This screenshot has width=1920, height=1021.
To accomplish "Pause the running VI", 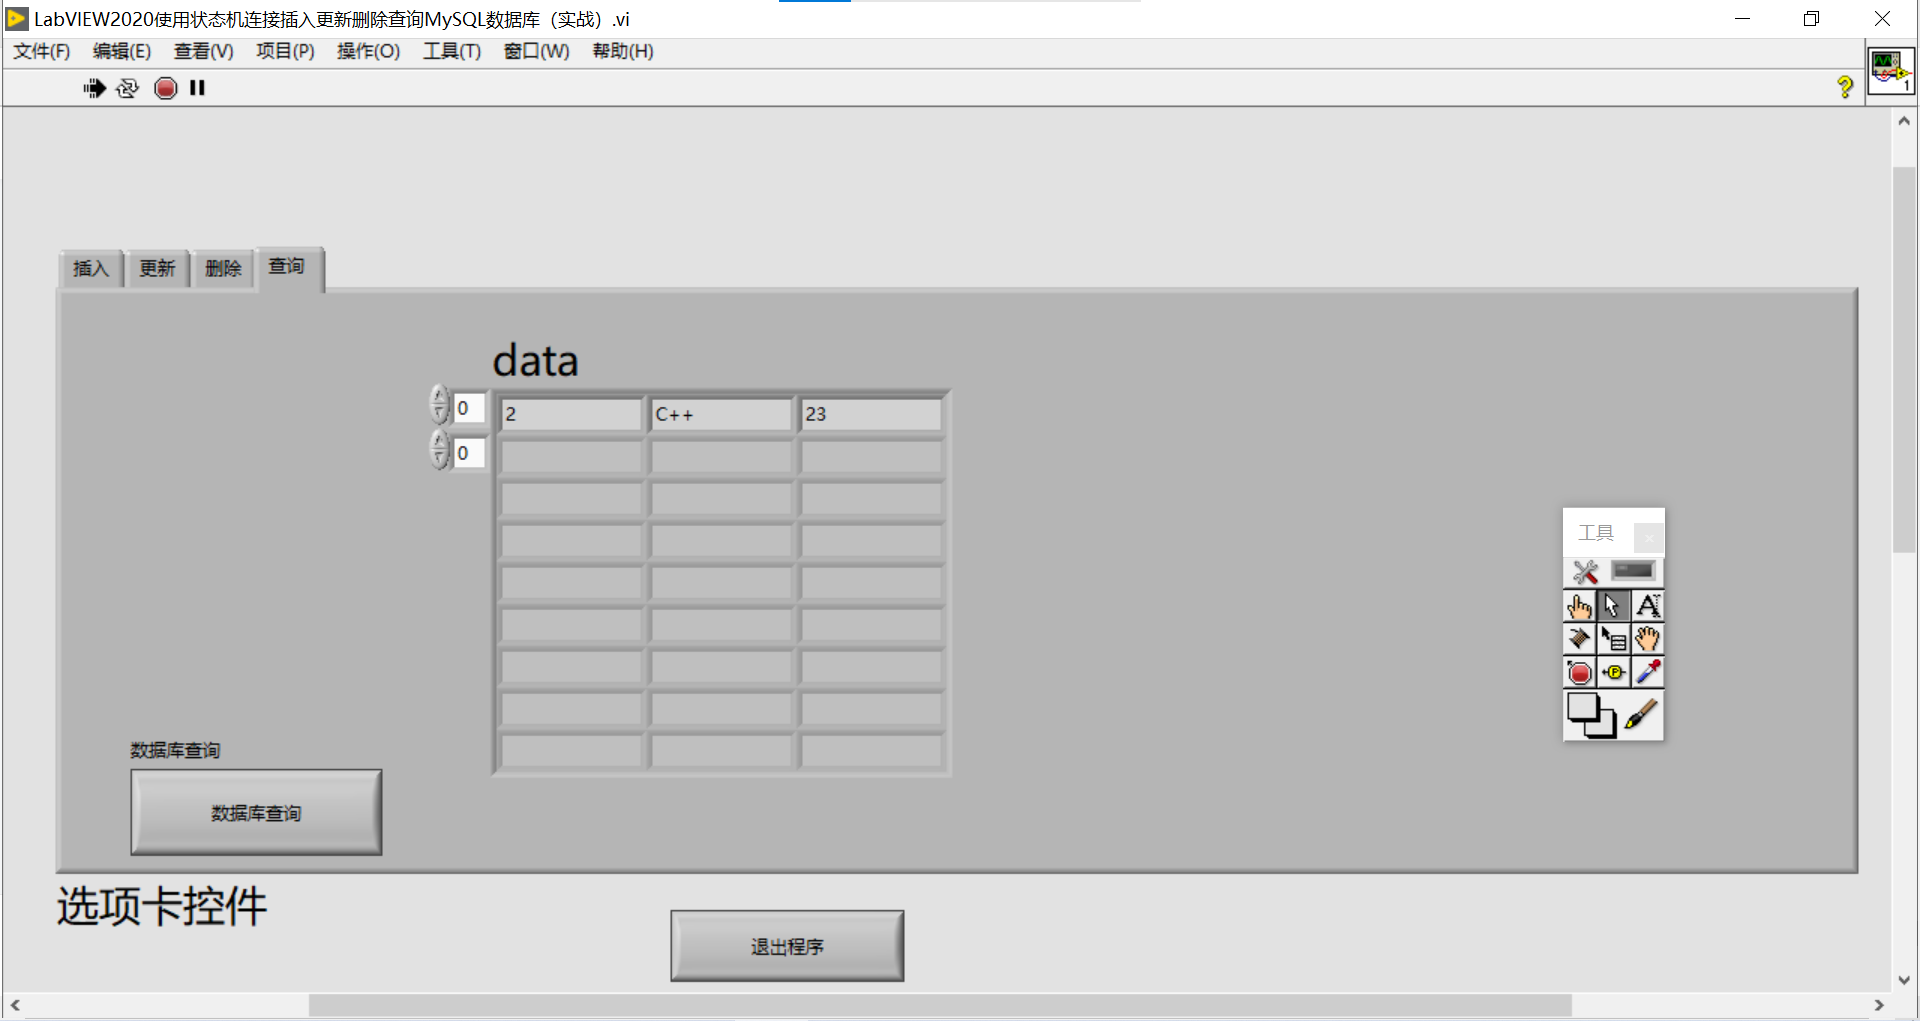I will (x=197, y=88).
